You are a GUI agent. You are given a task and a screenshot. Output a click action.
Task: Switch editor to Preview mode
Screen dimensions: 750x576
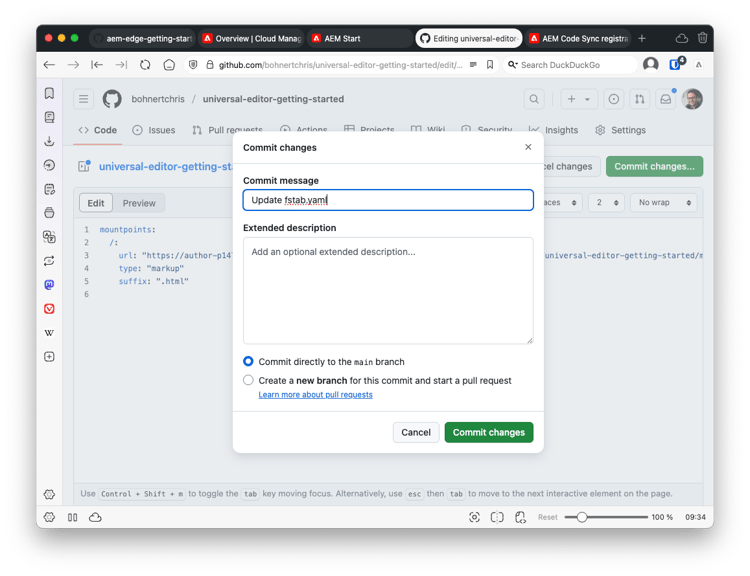[139, 203]
